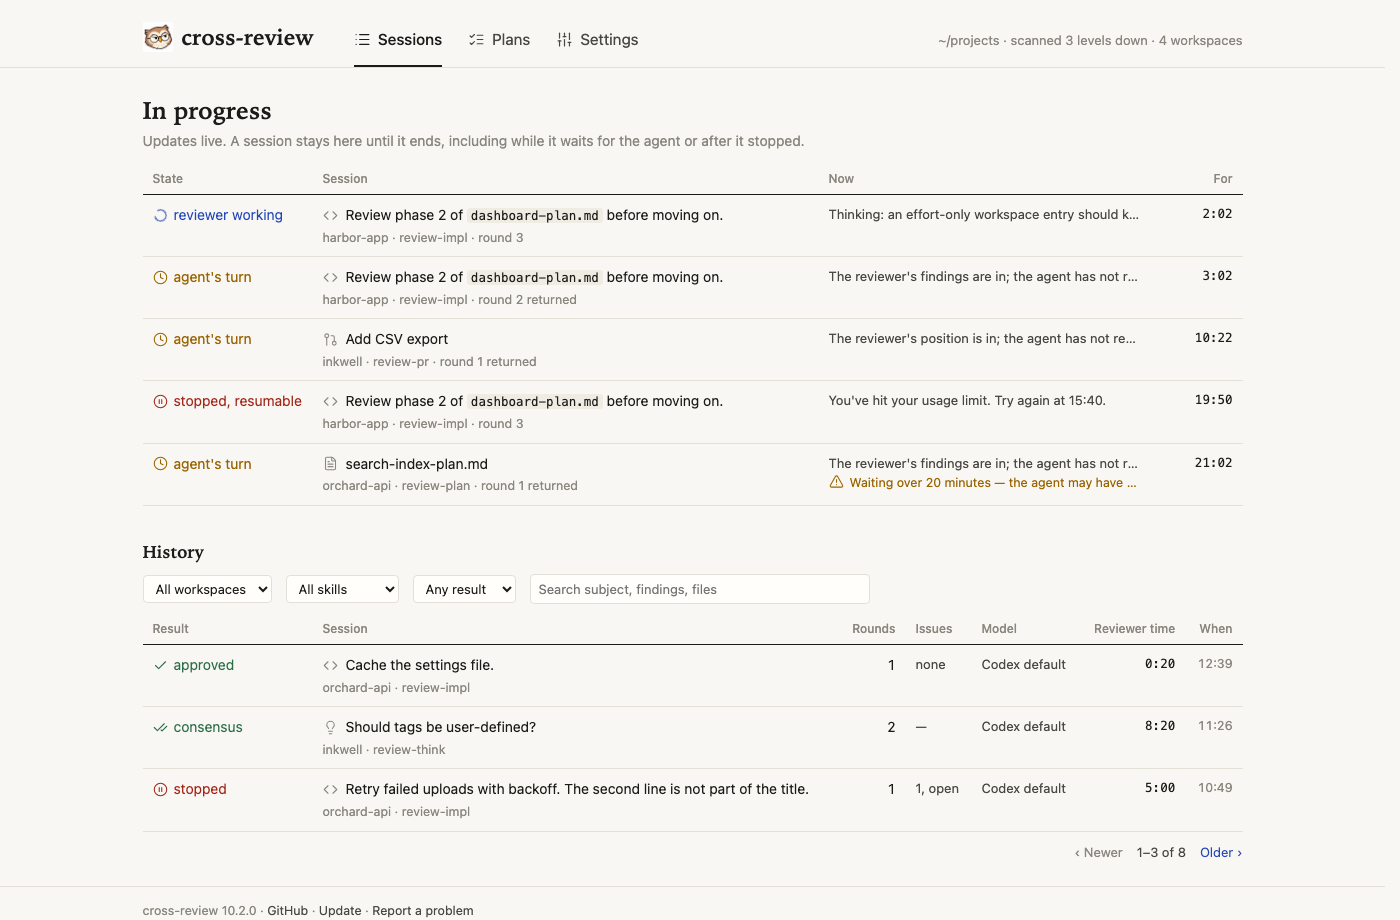
Task: Click the code icon beside Cache the settings file
Action: click(330, 665)
